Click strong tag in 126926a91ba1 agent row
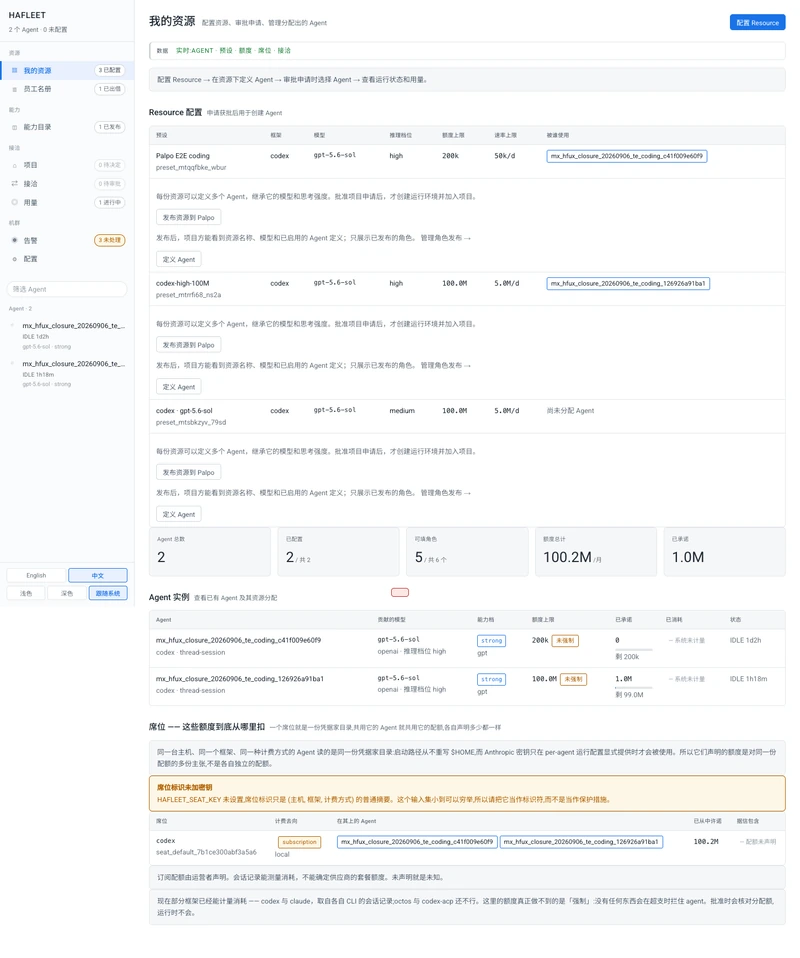This screenshot has width=800, height=958. tap(491, 679)
